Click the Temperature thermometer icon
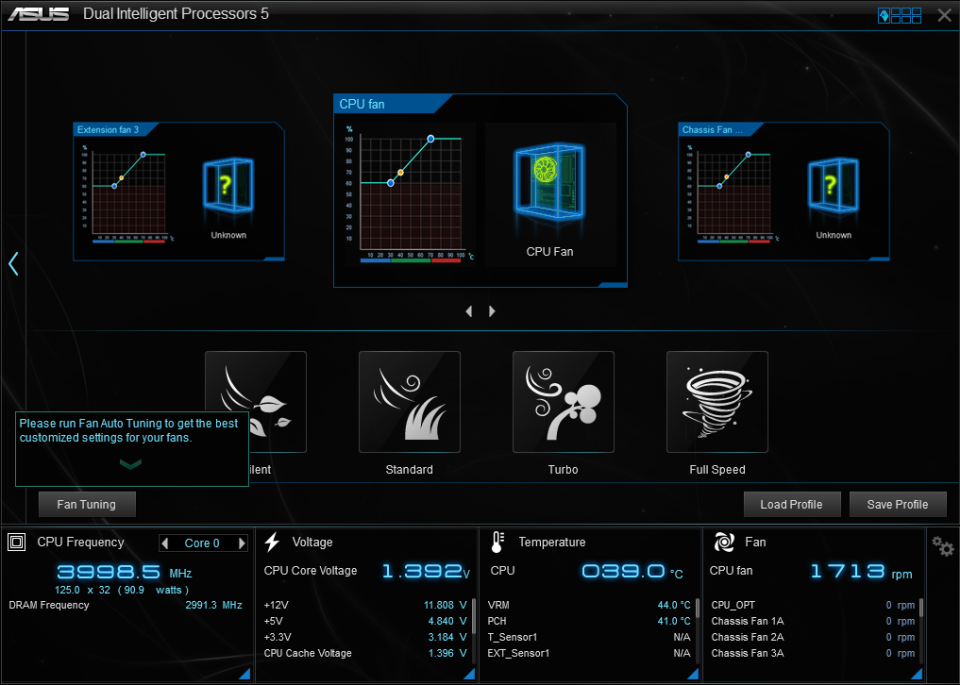 pos(497,542)
